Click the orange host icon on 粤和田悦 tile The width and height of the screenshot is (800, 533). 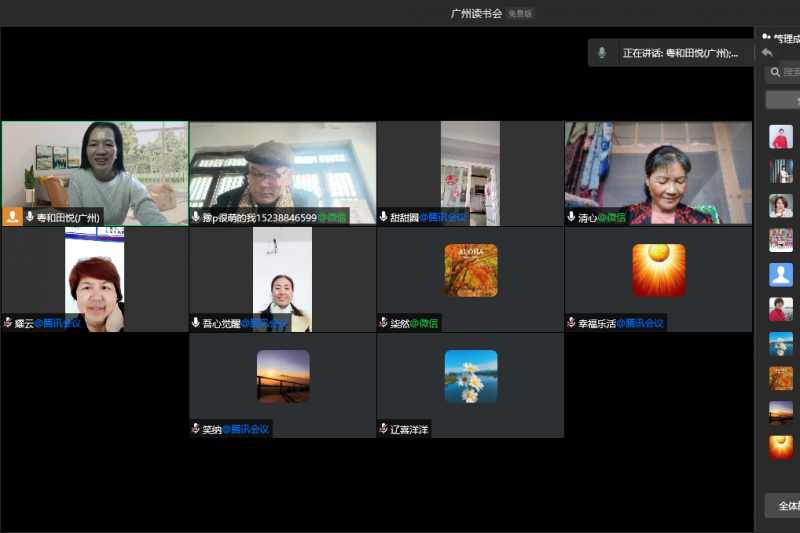[x=12, y=216]
